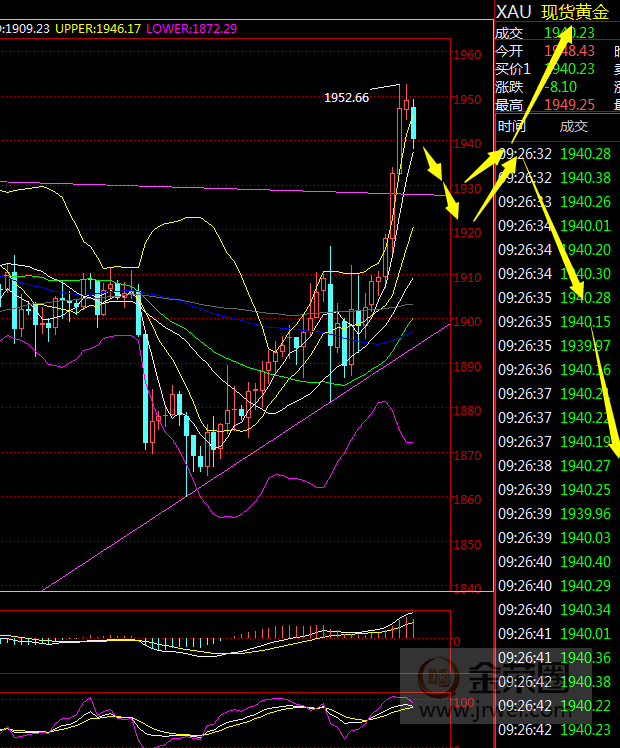Click the 最高 label
The image size is (620, 748).
(509, 104)
